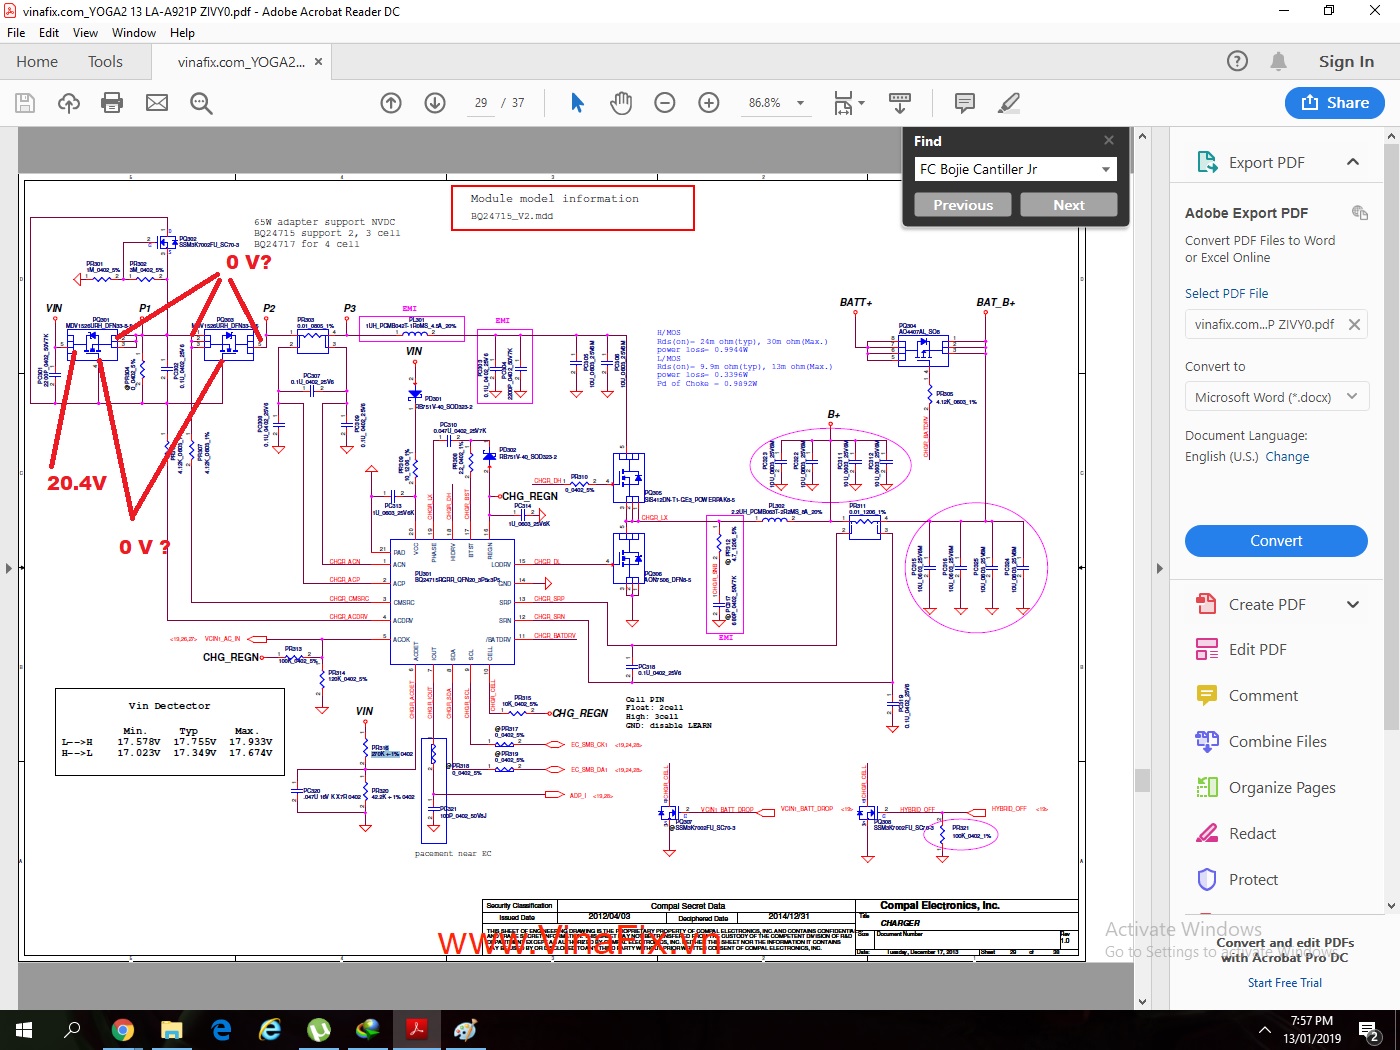Select the Hand pan tool
This screenshot has height=1050, width=1400.
(x=621, y=103)
